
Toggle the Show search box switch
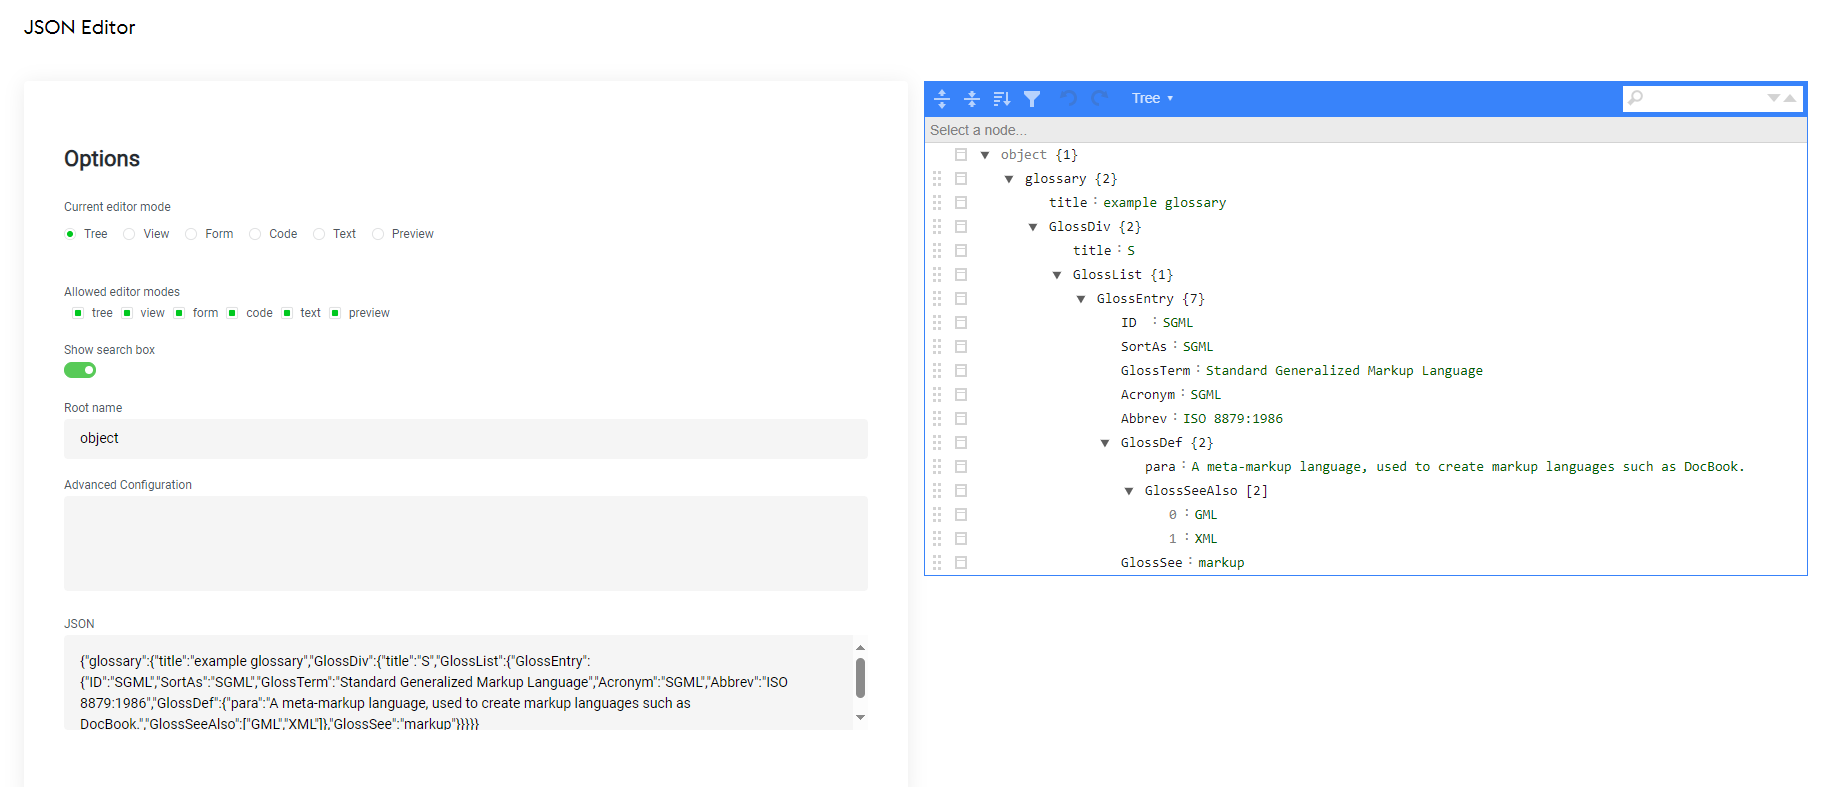coord(80,370)
